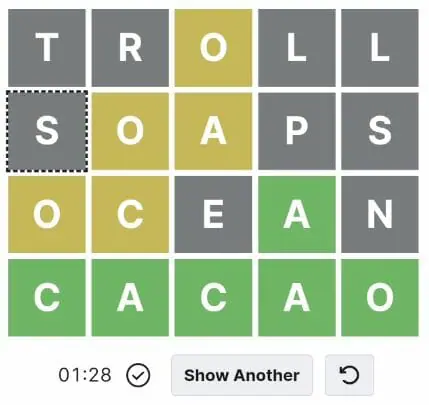The image size is (429, 405).
Task: Click the last gray L tile in TROLL
Action: coord(380,48)
